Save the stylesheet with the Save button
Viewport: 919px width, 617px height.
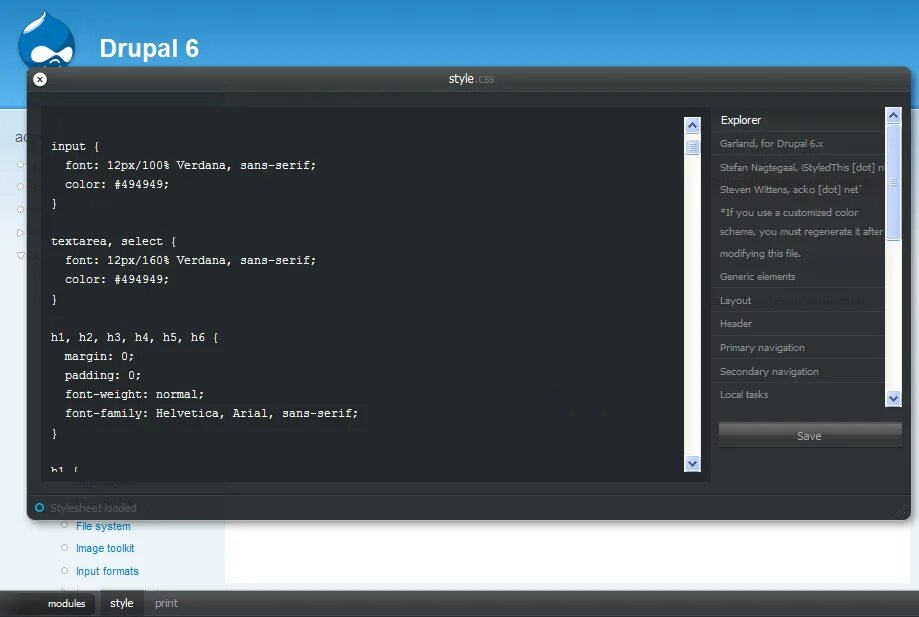point(809,435)
